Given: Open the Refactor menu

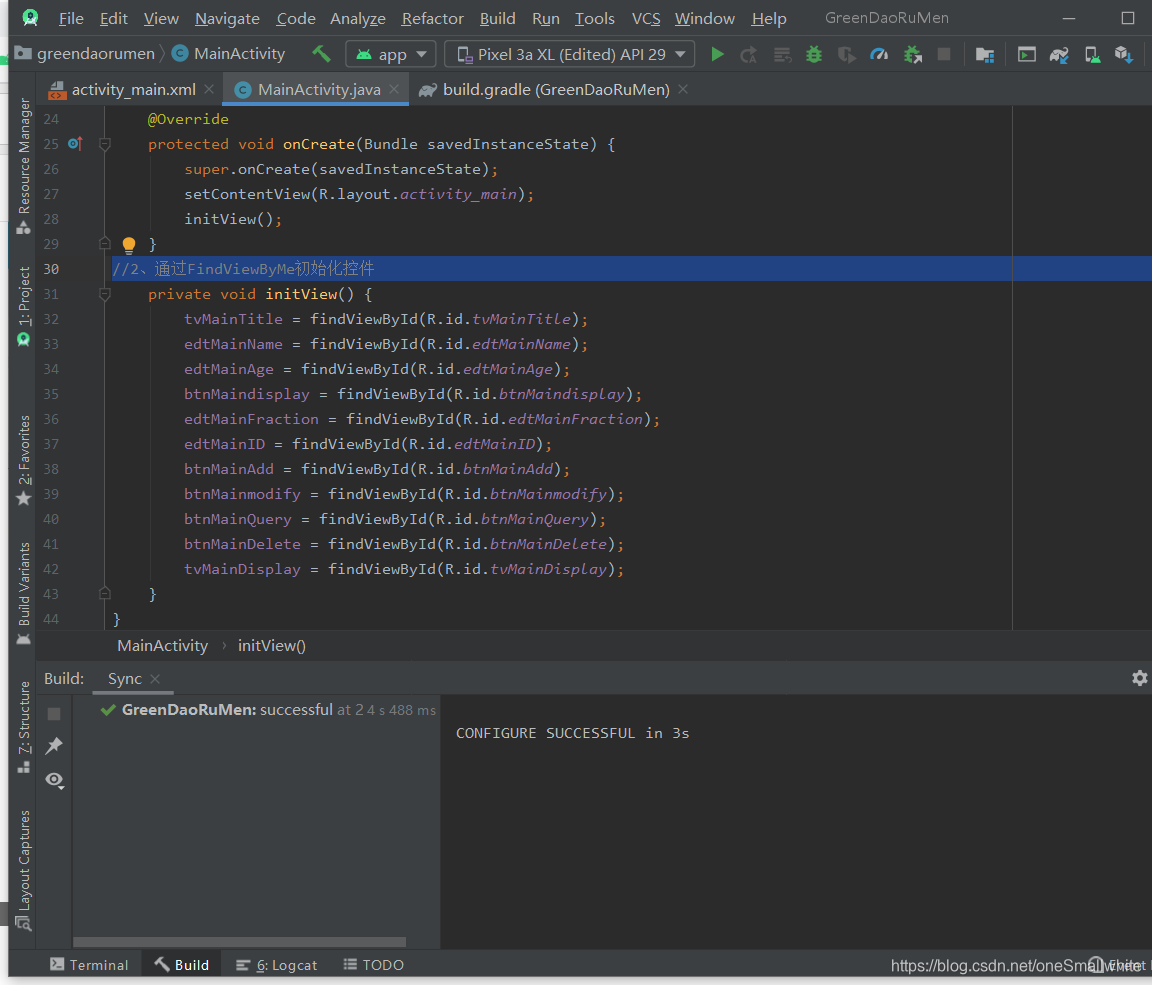Looking at the screenshot, I should tap(432, 18).
